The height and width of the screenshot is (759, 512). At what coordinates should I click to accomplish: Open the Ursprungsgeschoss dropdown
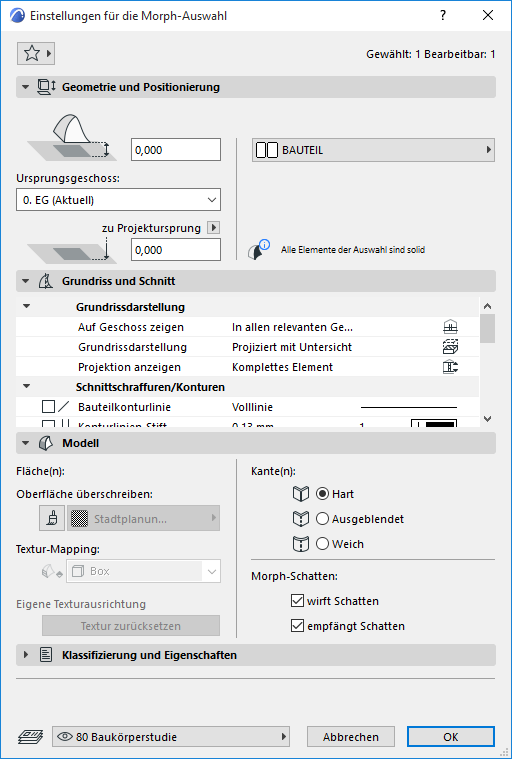pos(119,200)
